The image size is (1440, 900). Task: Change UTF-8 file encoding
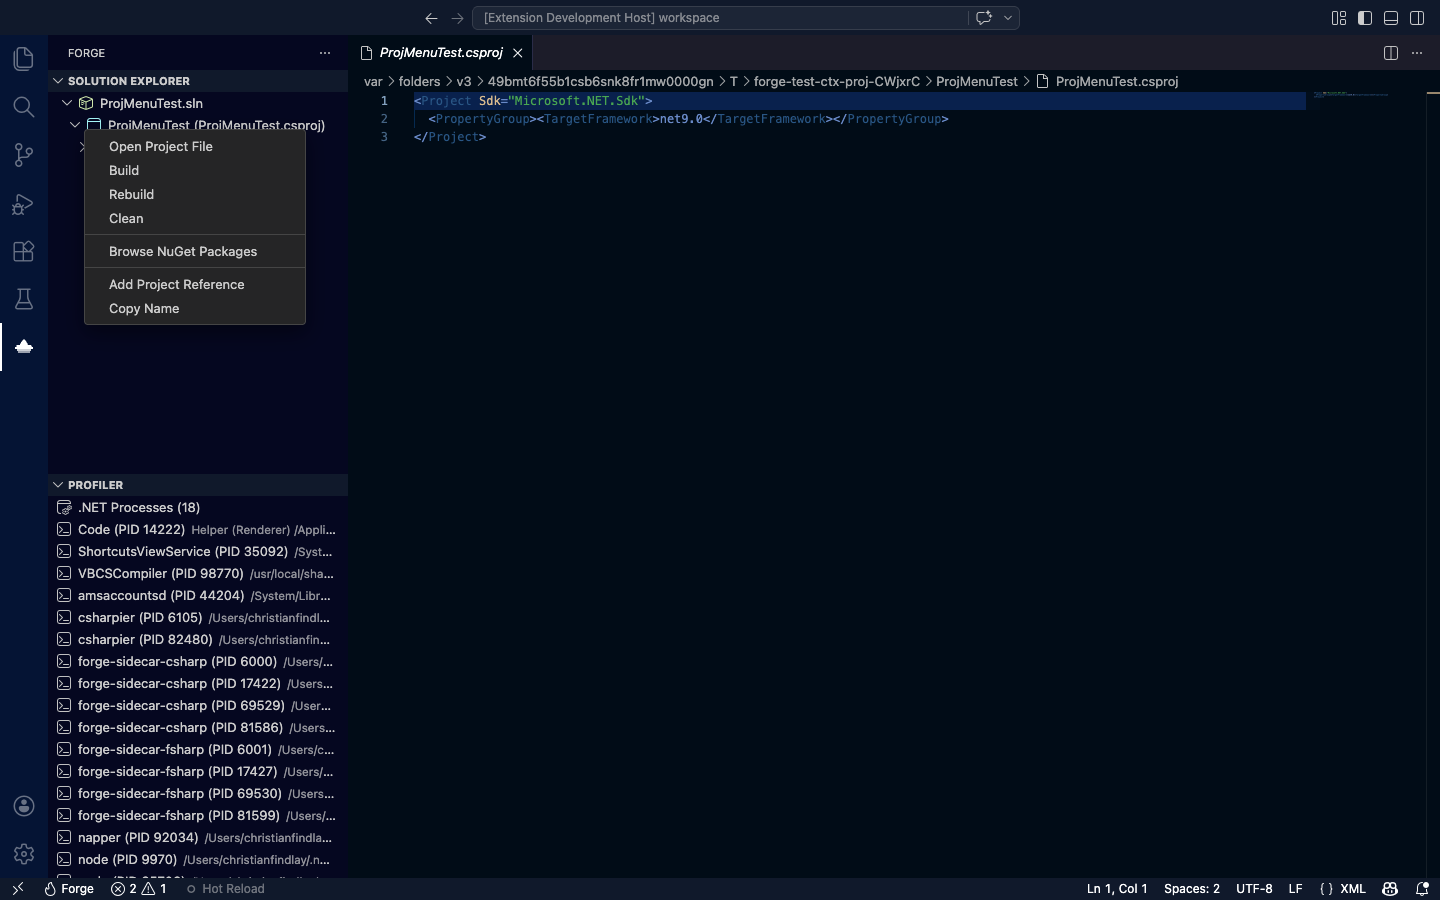[1254, 888]
